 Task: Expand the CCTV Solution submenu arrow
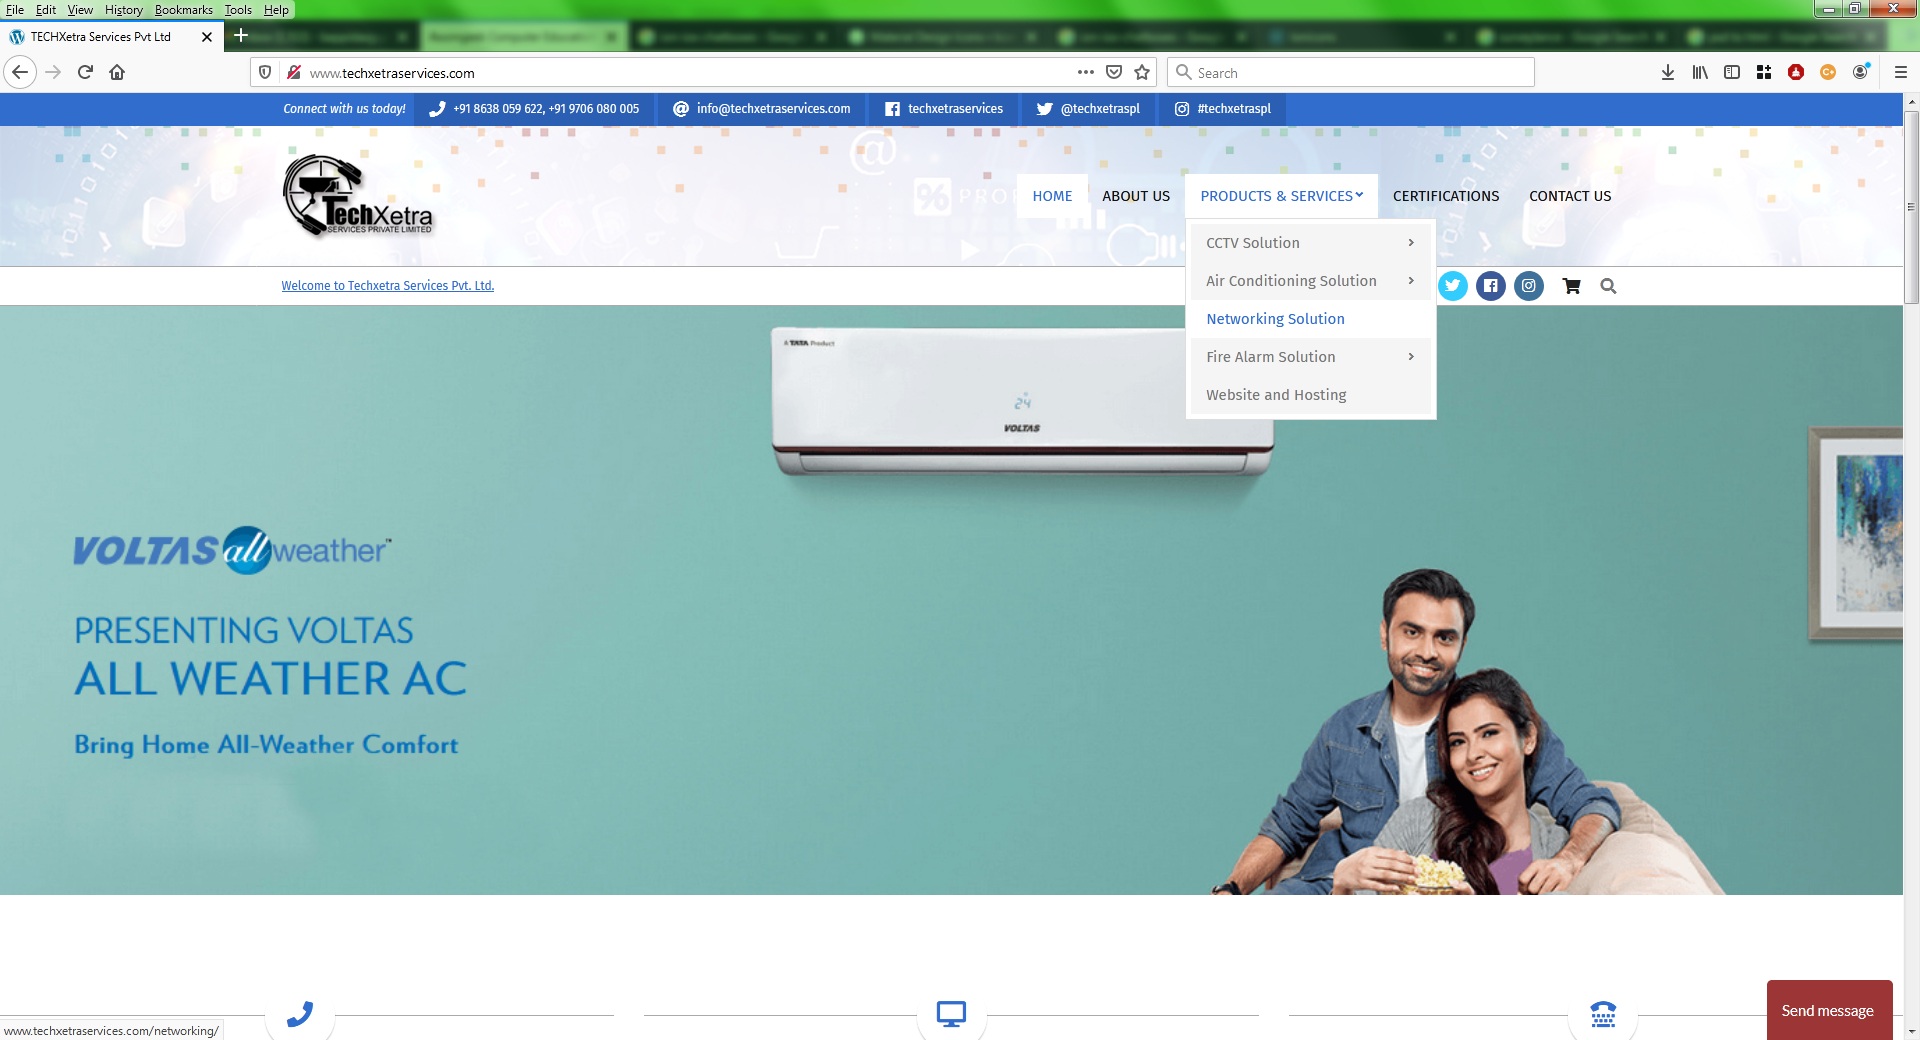pyautogui.click(x=1411, y=243)
